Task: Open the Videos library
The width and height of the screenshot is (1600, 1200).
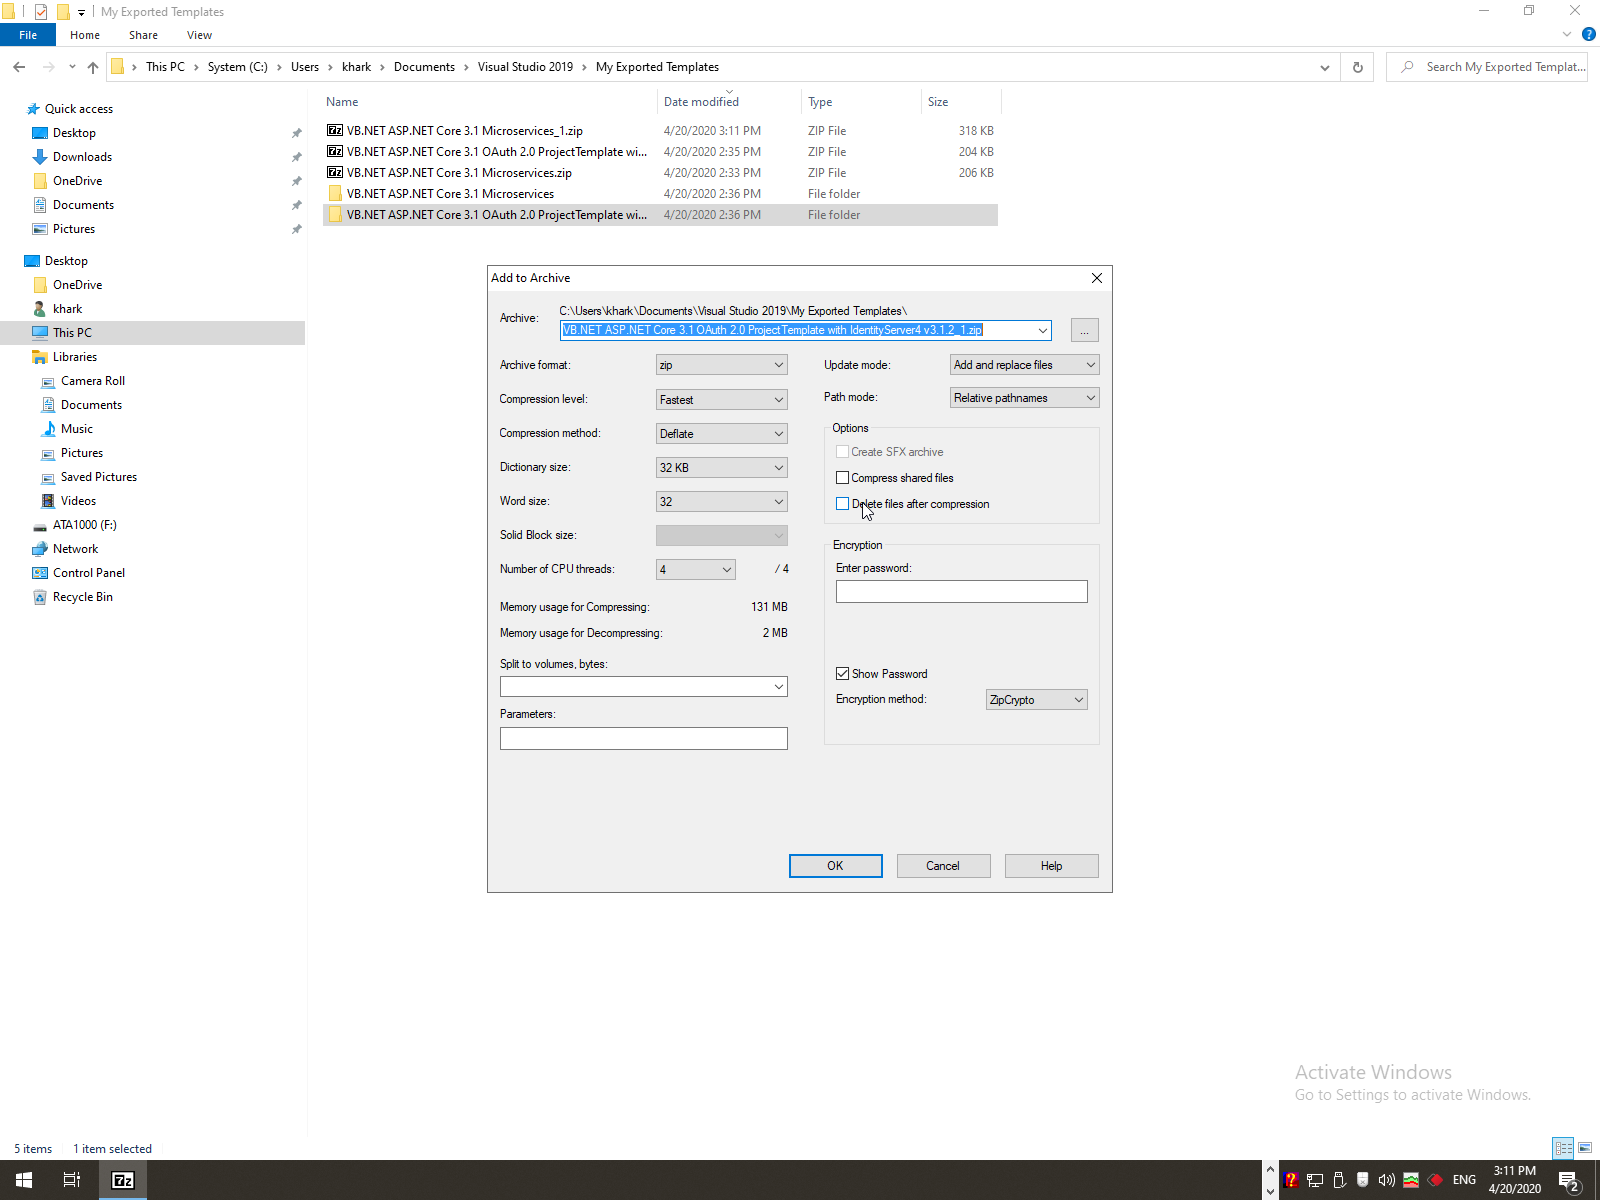Action: [x=78, y=501]
